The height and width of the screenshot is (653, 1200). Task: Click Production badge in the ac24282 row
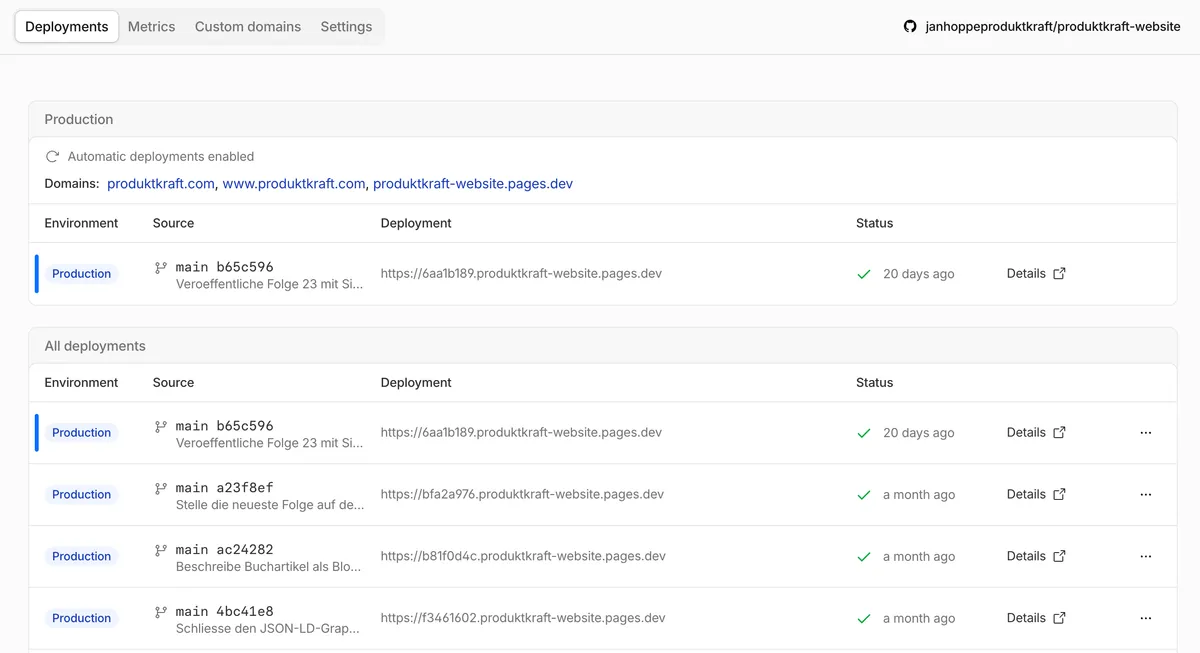click(81, 557)
